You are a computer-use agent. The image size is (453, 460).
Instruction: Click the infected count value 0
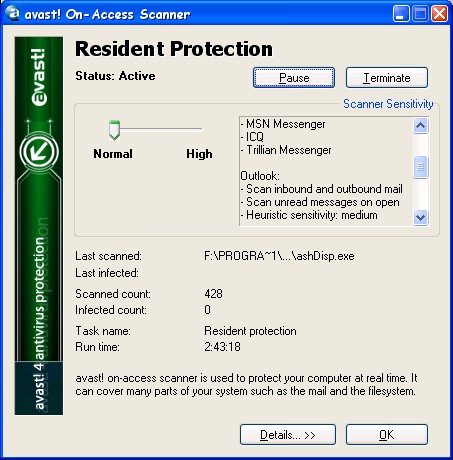(x=207, y=310)
